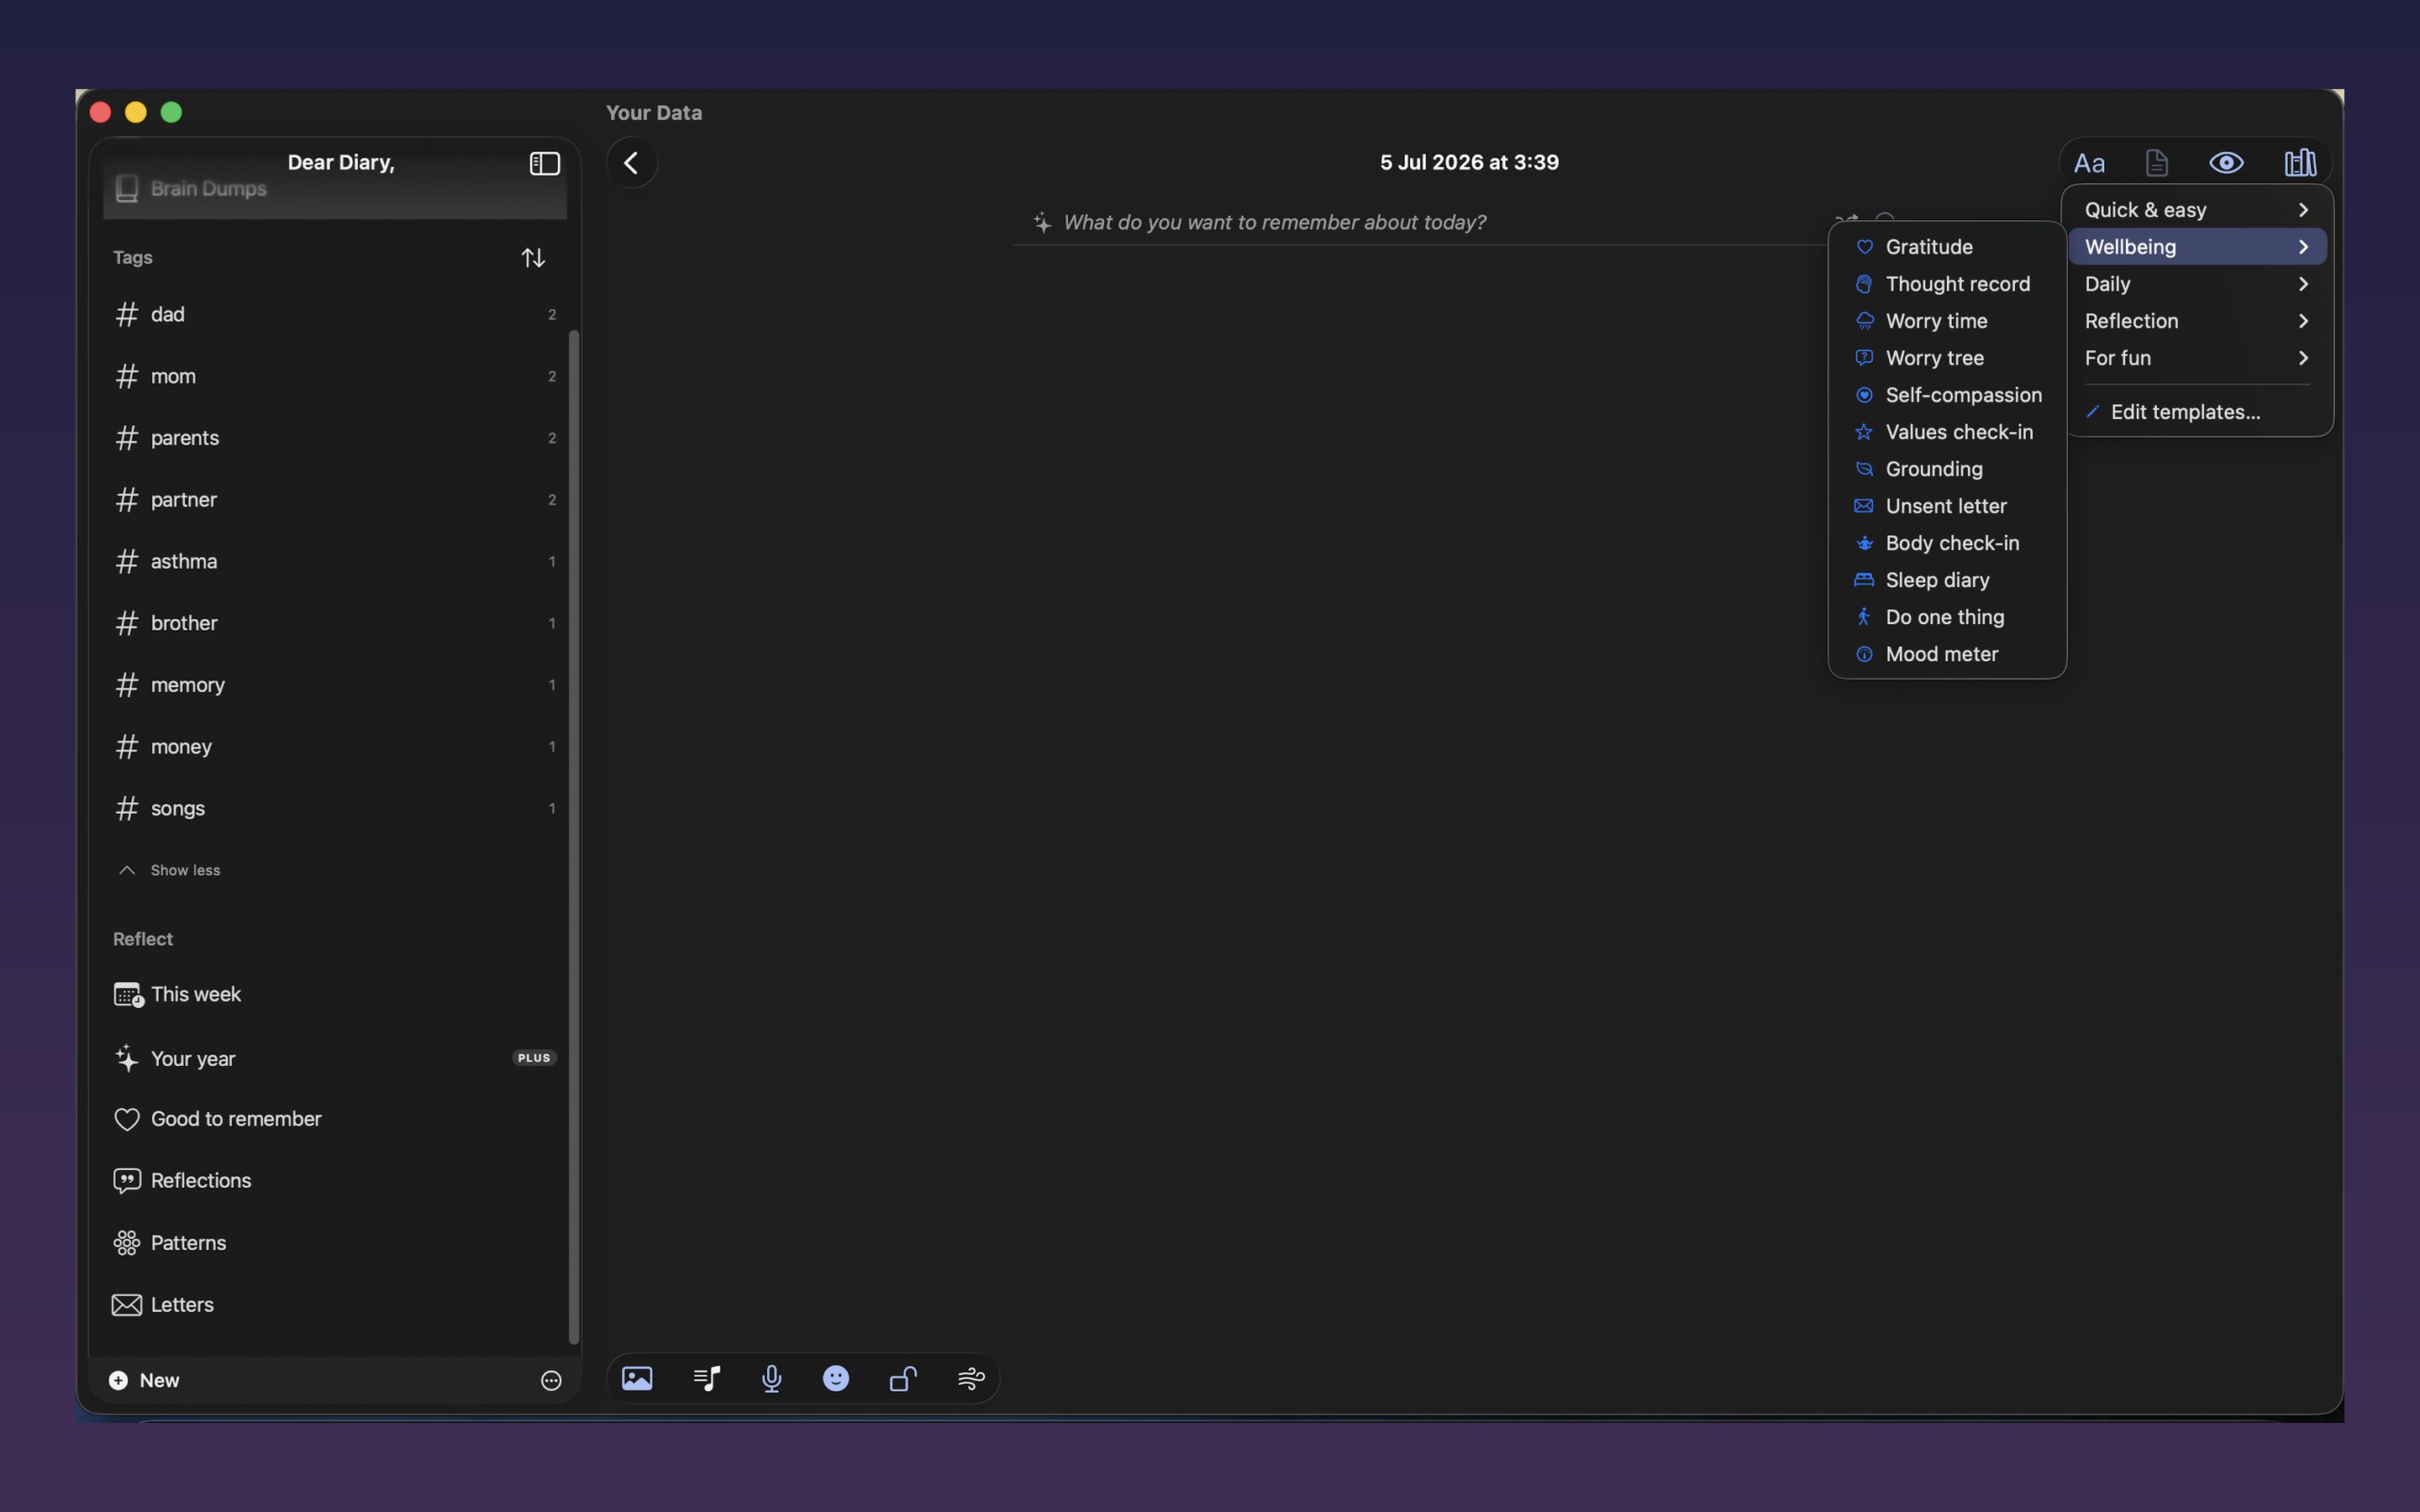Screen dimensions: 2420x1512
Task: Click the sidebar vertical scrollbar
Action: pyautogui.click(x=574, y=835)
